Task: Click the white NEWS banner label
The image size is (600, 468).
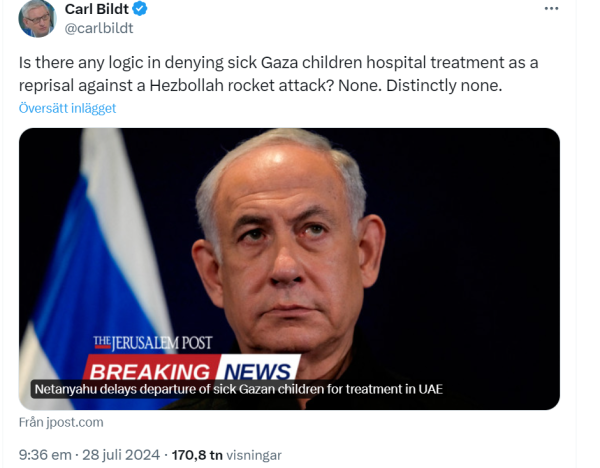Action: 259,368
